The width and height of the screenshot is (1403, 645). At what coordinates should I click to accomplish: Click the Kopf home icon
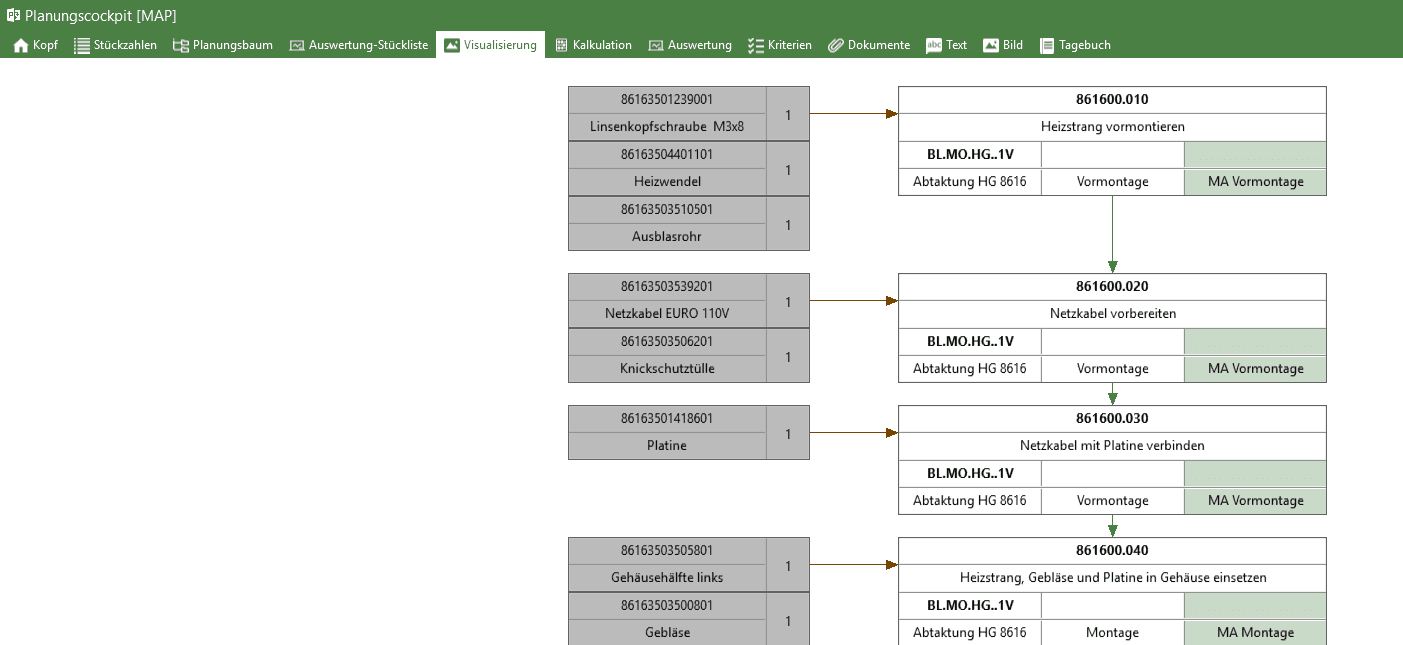pos(20,45)
